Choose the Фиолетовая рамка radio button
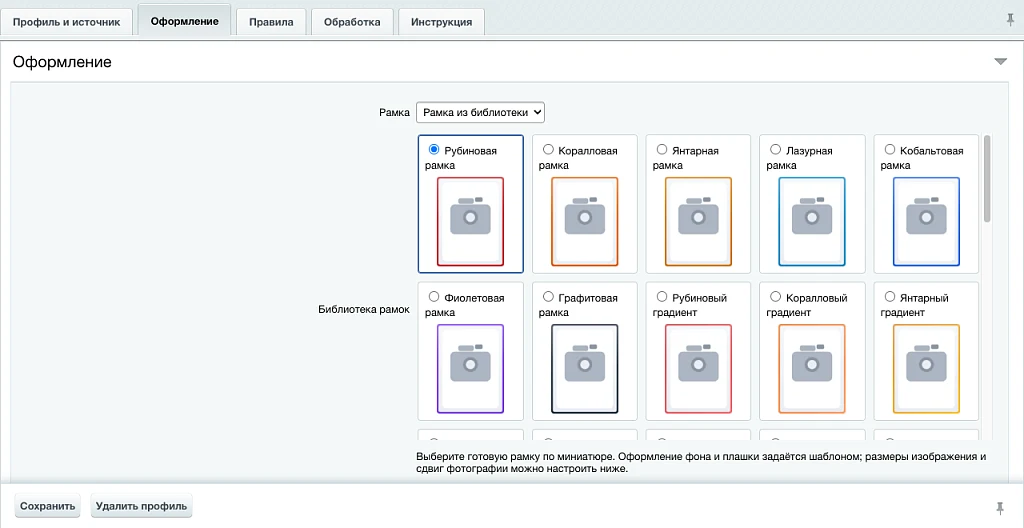Screen dimensions: 1024x528 click(x=434, y=297)
